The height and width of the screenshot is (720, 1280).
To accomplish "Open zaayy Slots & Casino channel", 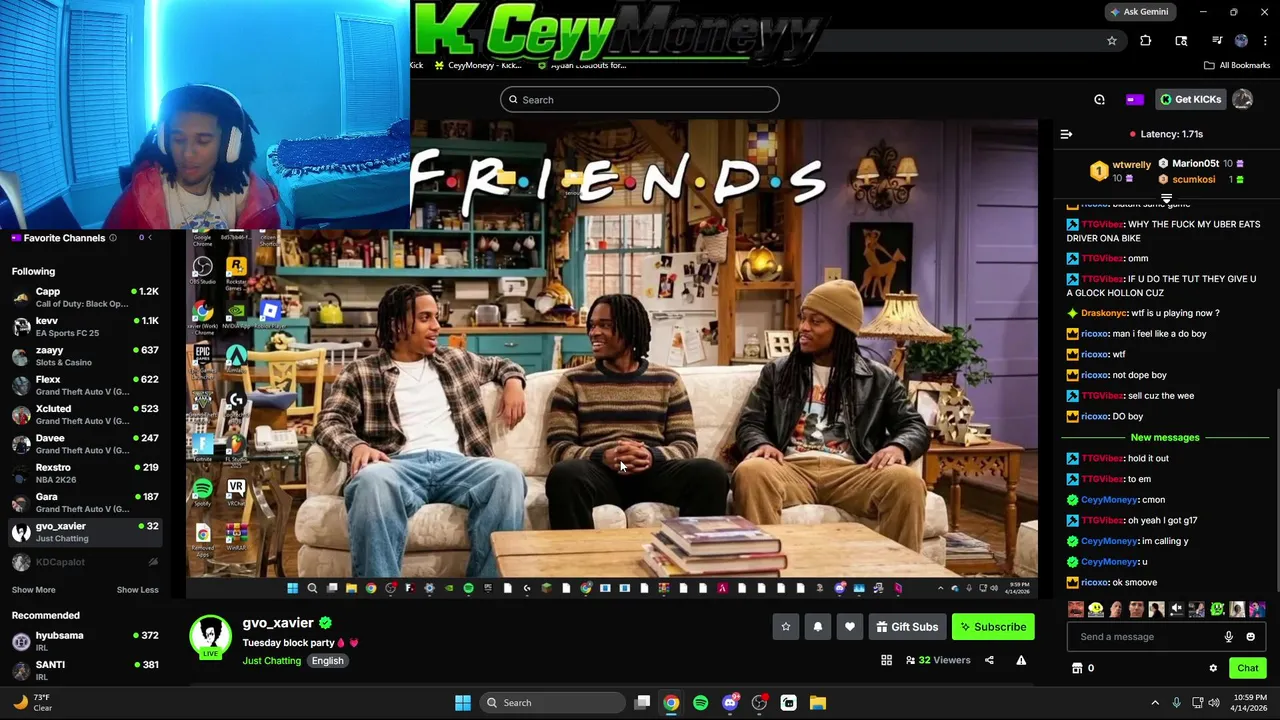I will point(85,356).
